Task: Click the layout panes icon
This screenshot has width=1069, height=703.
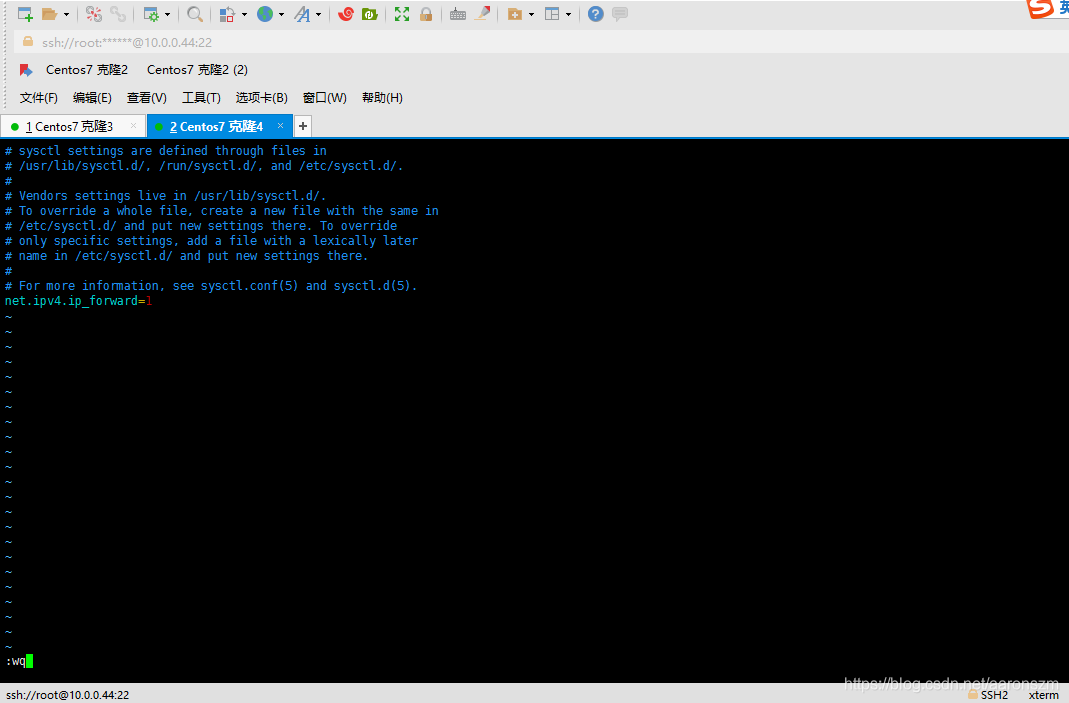Action: pyautogui.click(x=552, y=14)
